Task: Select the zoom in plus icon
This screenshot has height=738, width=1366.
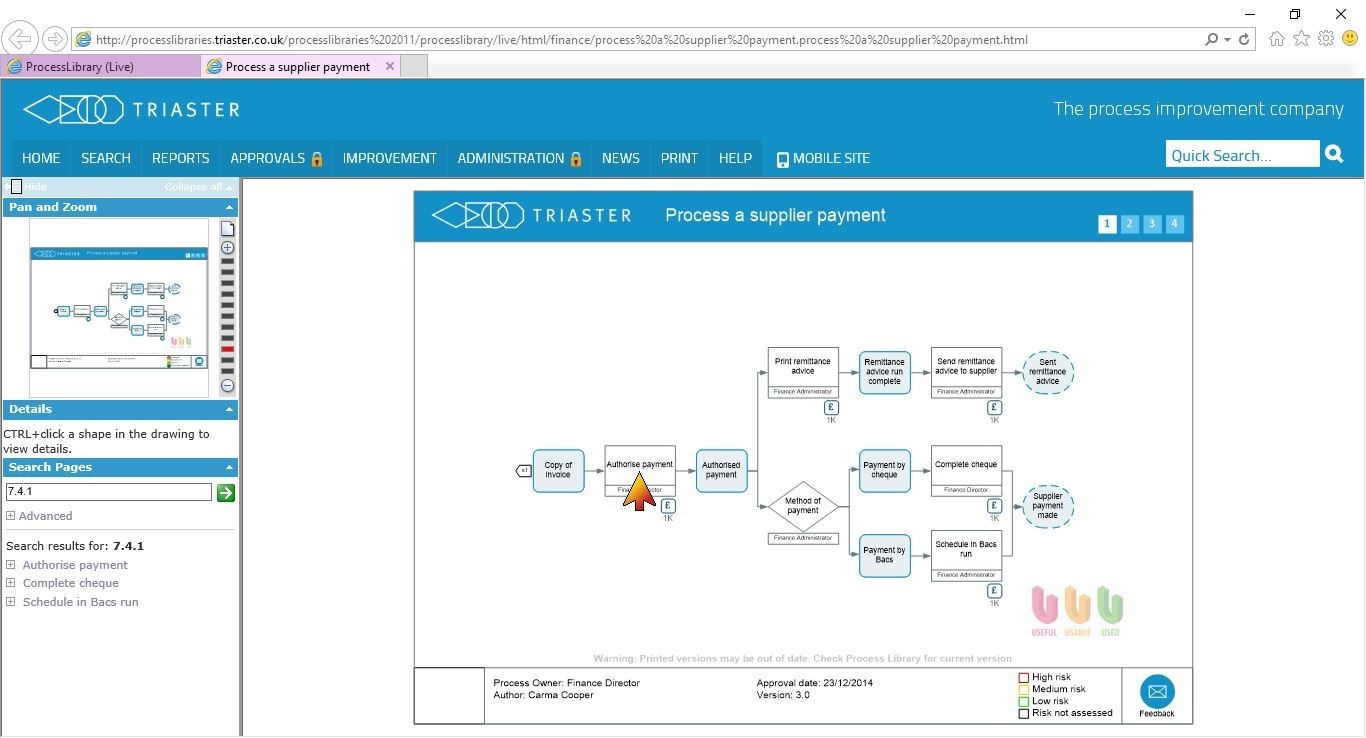Action: pos(227,247)
